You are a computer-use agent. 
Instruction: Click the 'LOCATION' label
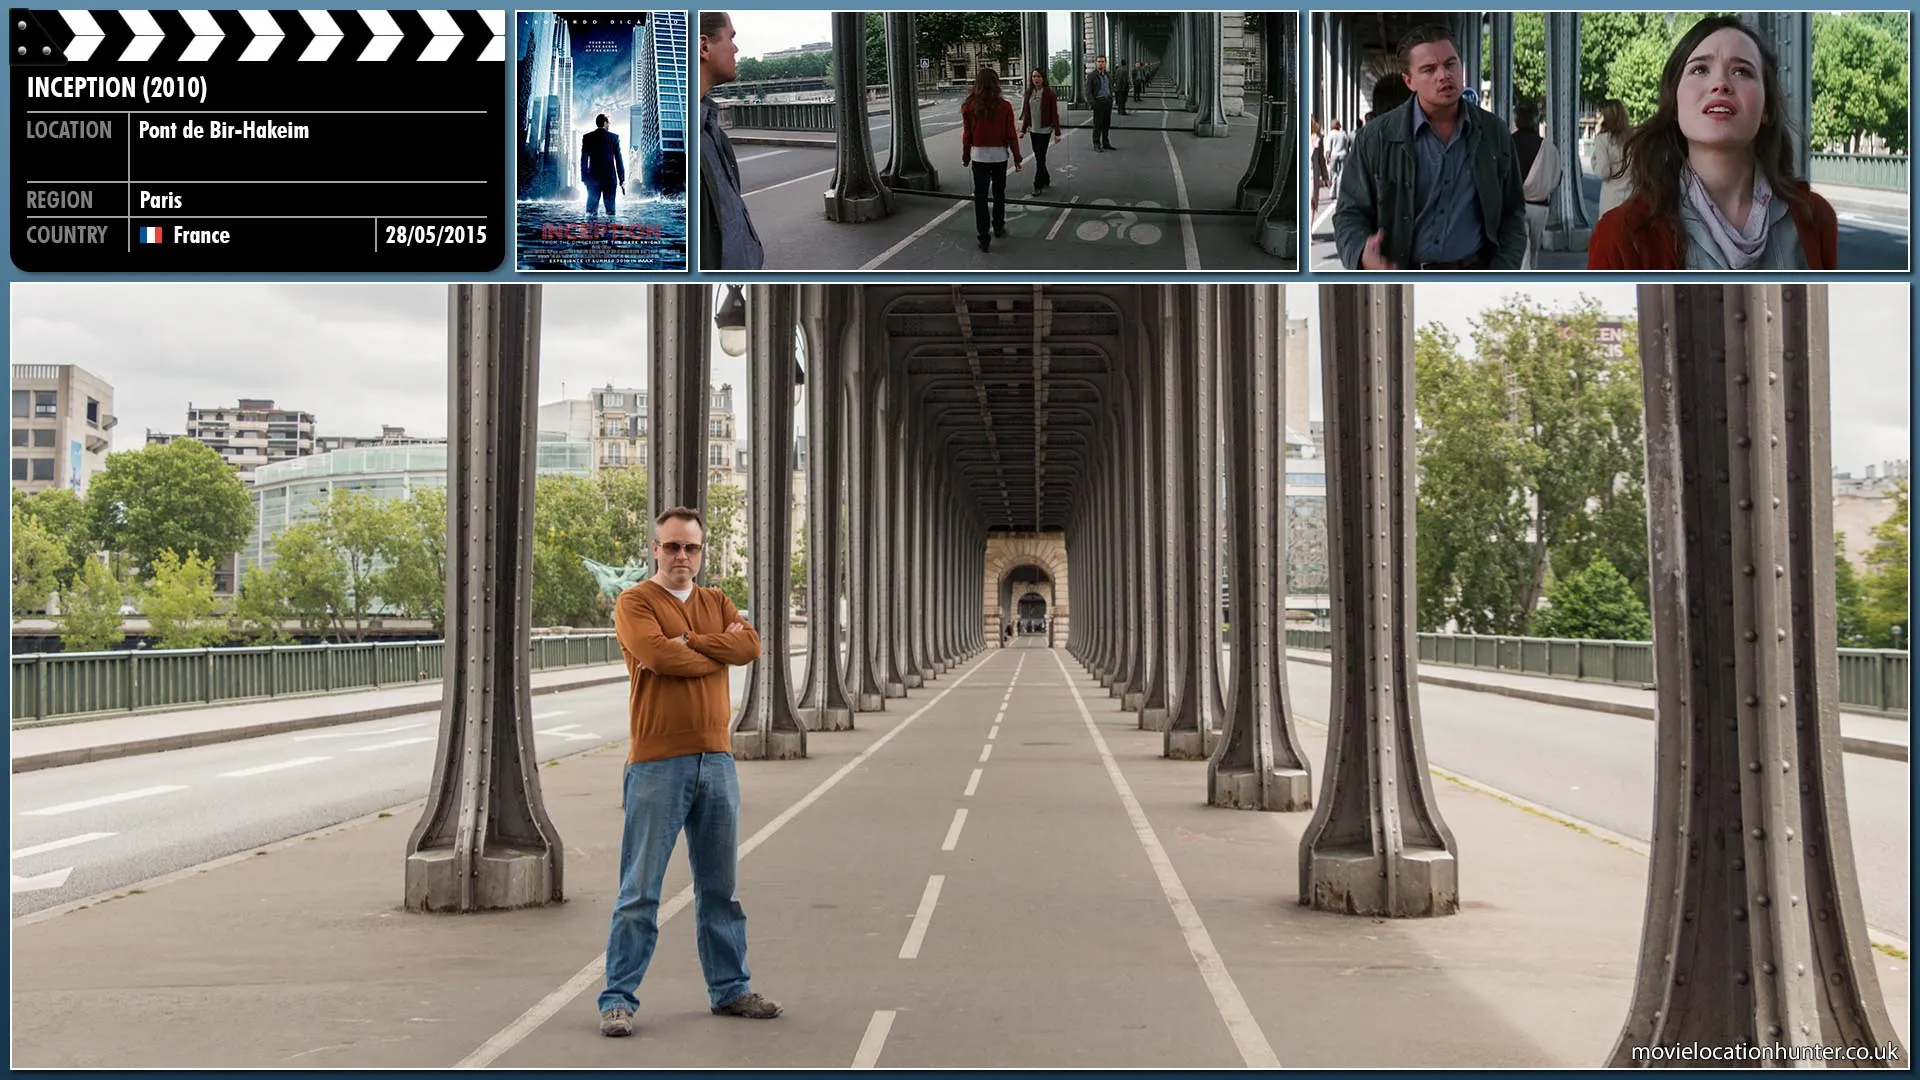[69, 130]
